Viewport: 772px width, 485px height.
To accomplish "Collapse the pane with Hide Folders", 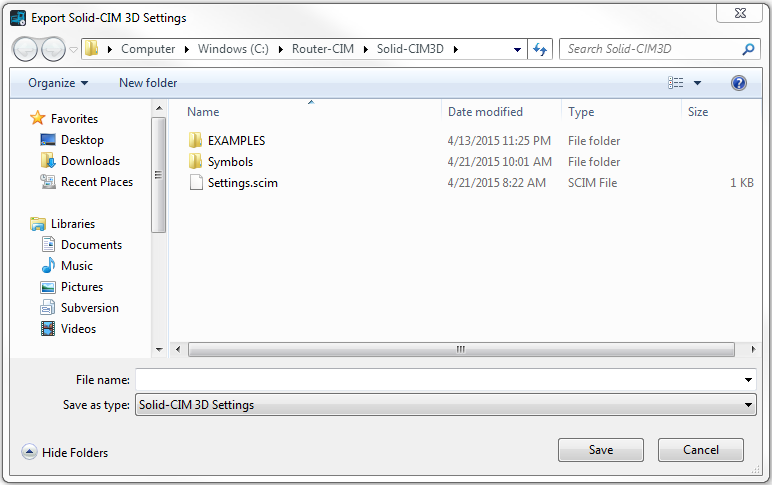I will pyautogui.click(x=65, y=452).
